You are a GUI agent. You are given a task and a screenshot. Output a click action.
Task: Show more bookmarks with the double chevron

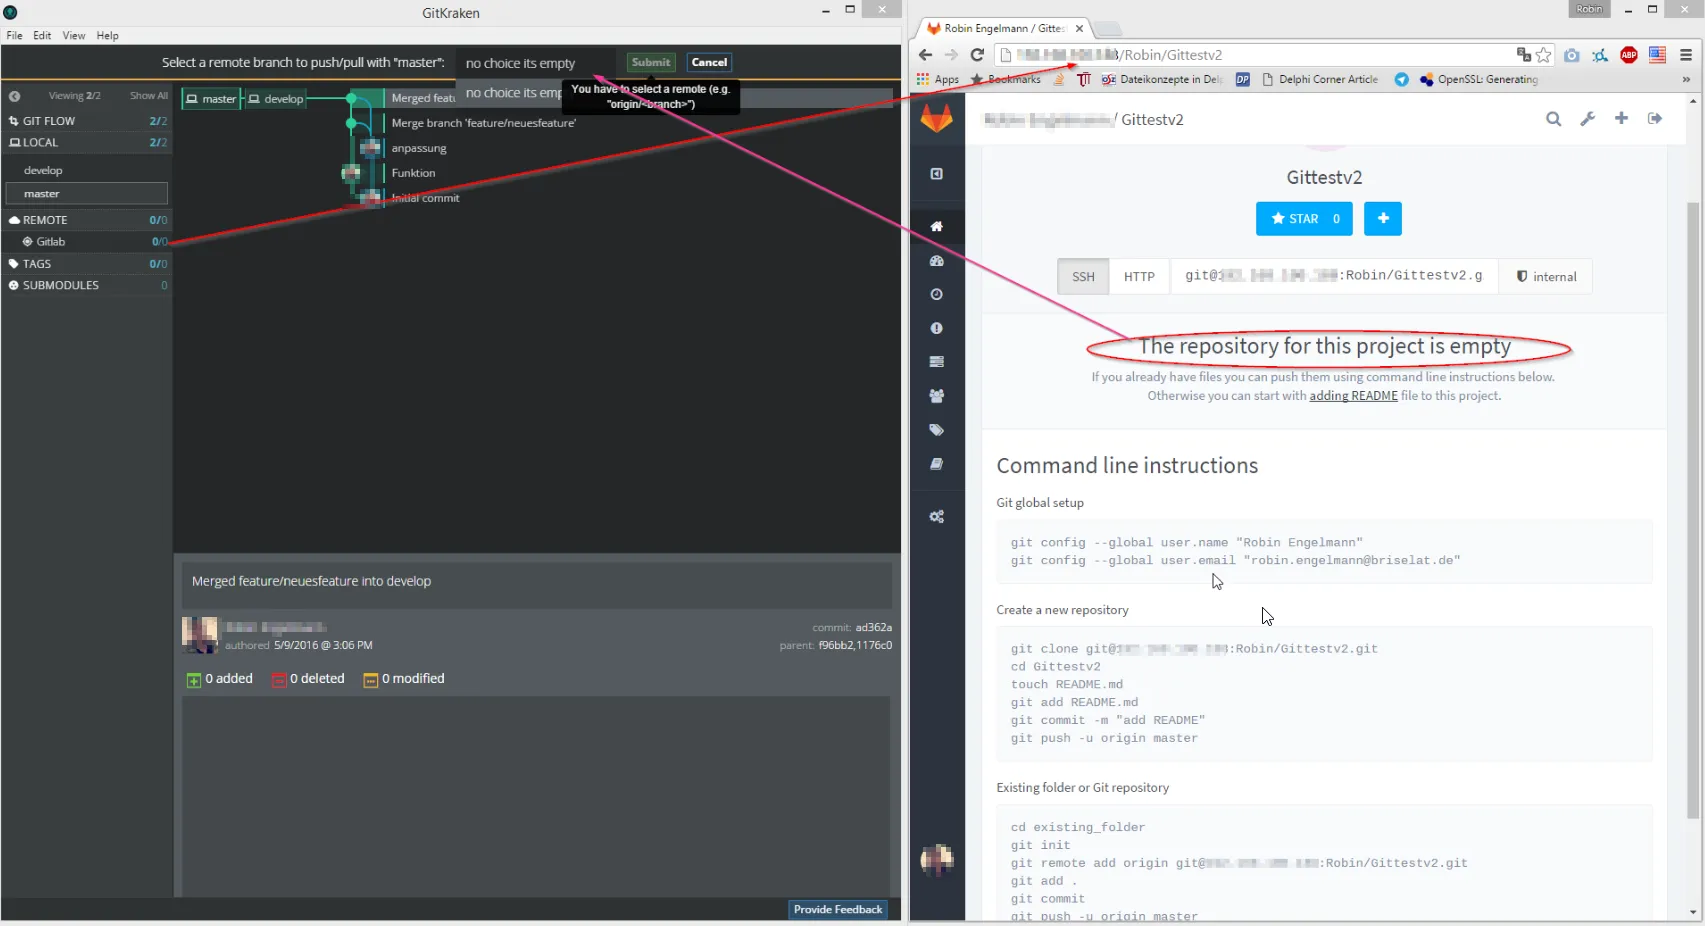(1686, 80)
